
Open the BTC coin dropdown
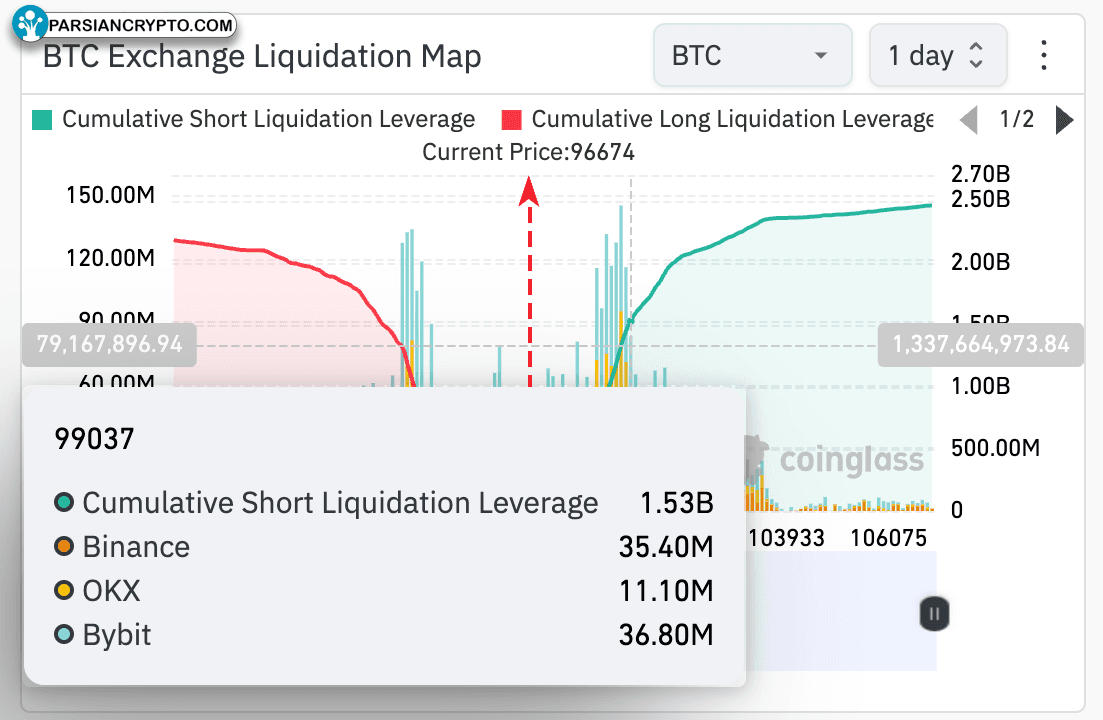pyautogui.click(x=753, y=56)
